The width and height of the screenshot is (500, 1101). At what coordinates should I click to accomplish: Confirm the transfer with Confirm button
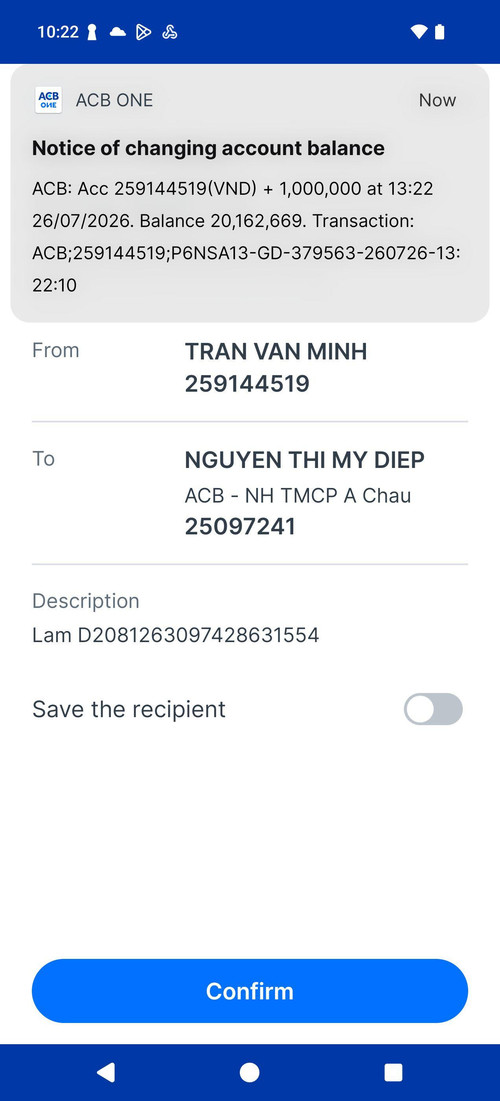[x=250, y=991]
